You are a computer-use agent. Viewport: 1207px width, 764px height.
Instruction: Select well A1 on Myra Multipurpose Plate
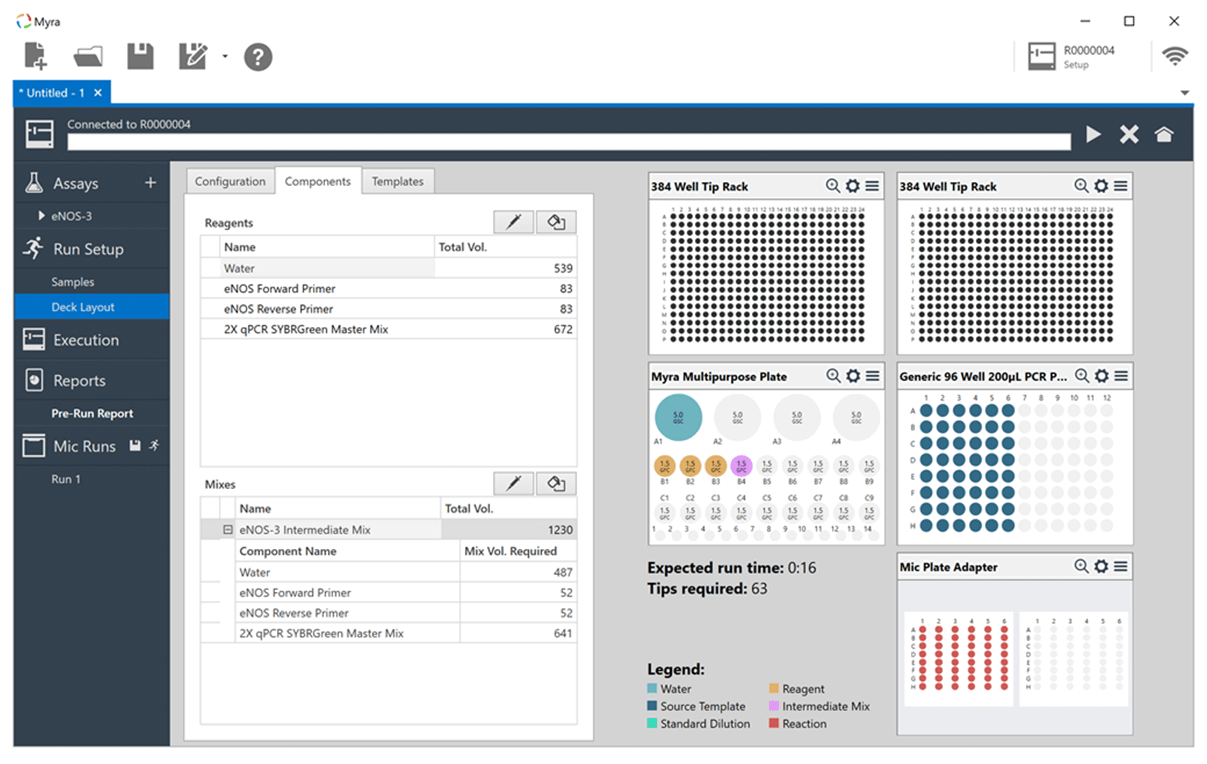(678, 416)
